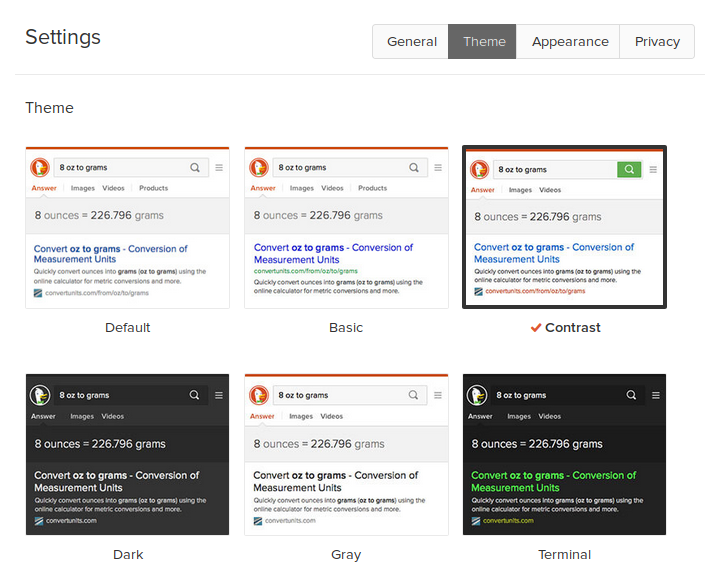722x583 pixels.
Task: Click the green result title in Terminal preview
Action: pyautogui.click(x=553, y=481)
